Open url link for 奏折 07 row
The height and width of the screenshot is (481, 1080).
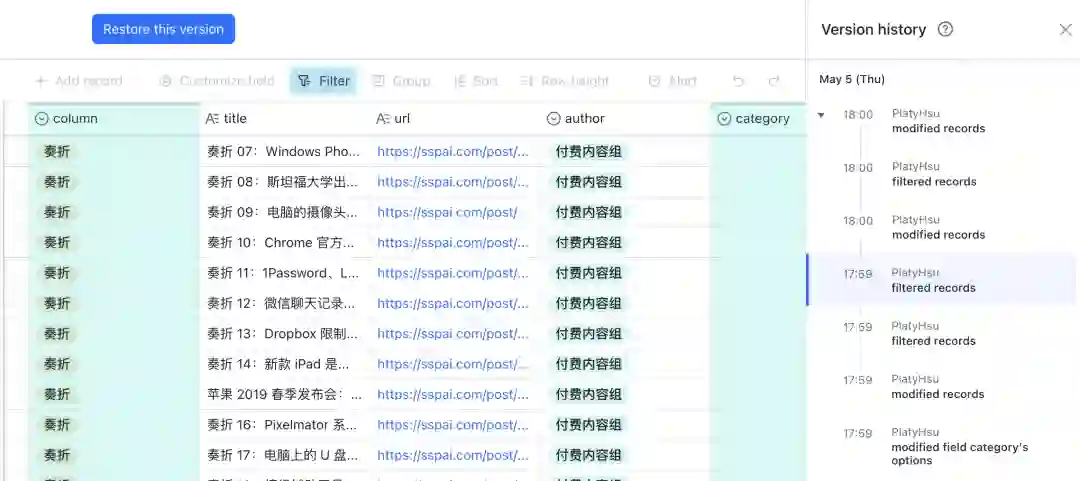click(x=453, y=152)
